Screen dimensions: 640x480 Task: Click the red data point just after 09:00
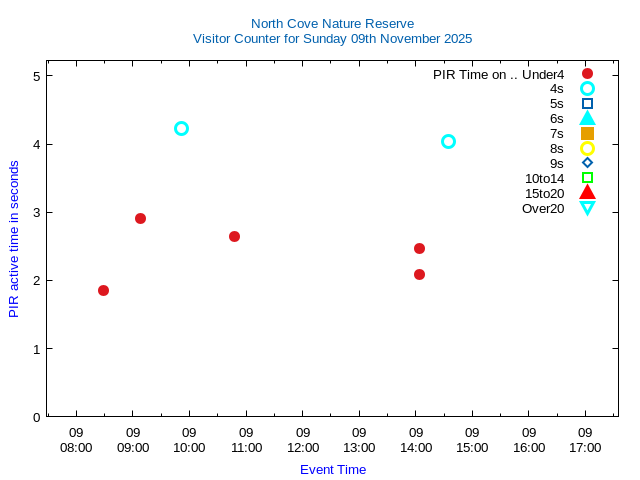point(140,218)
